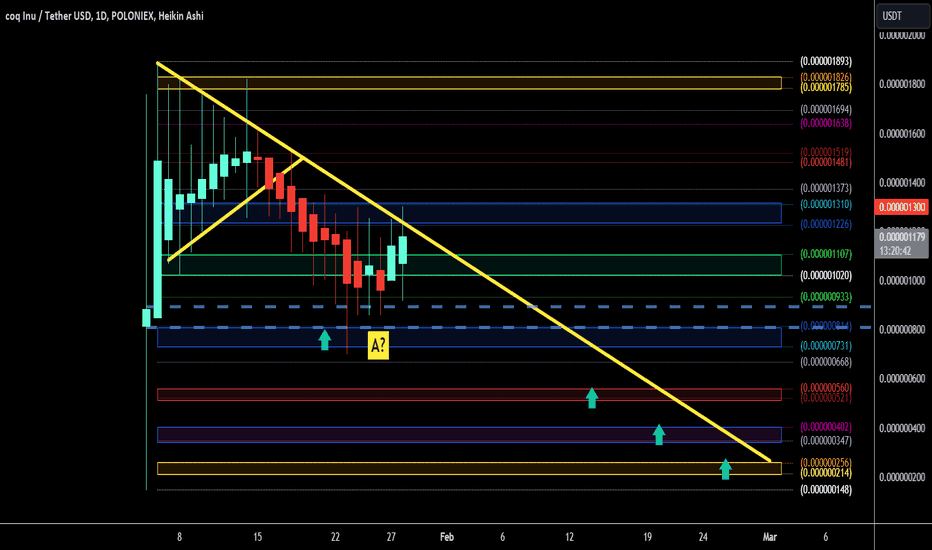Select the green arrow in the purple zone
Image resolution: width=932 pixels, height=550 pixels.
(659, 435)
